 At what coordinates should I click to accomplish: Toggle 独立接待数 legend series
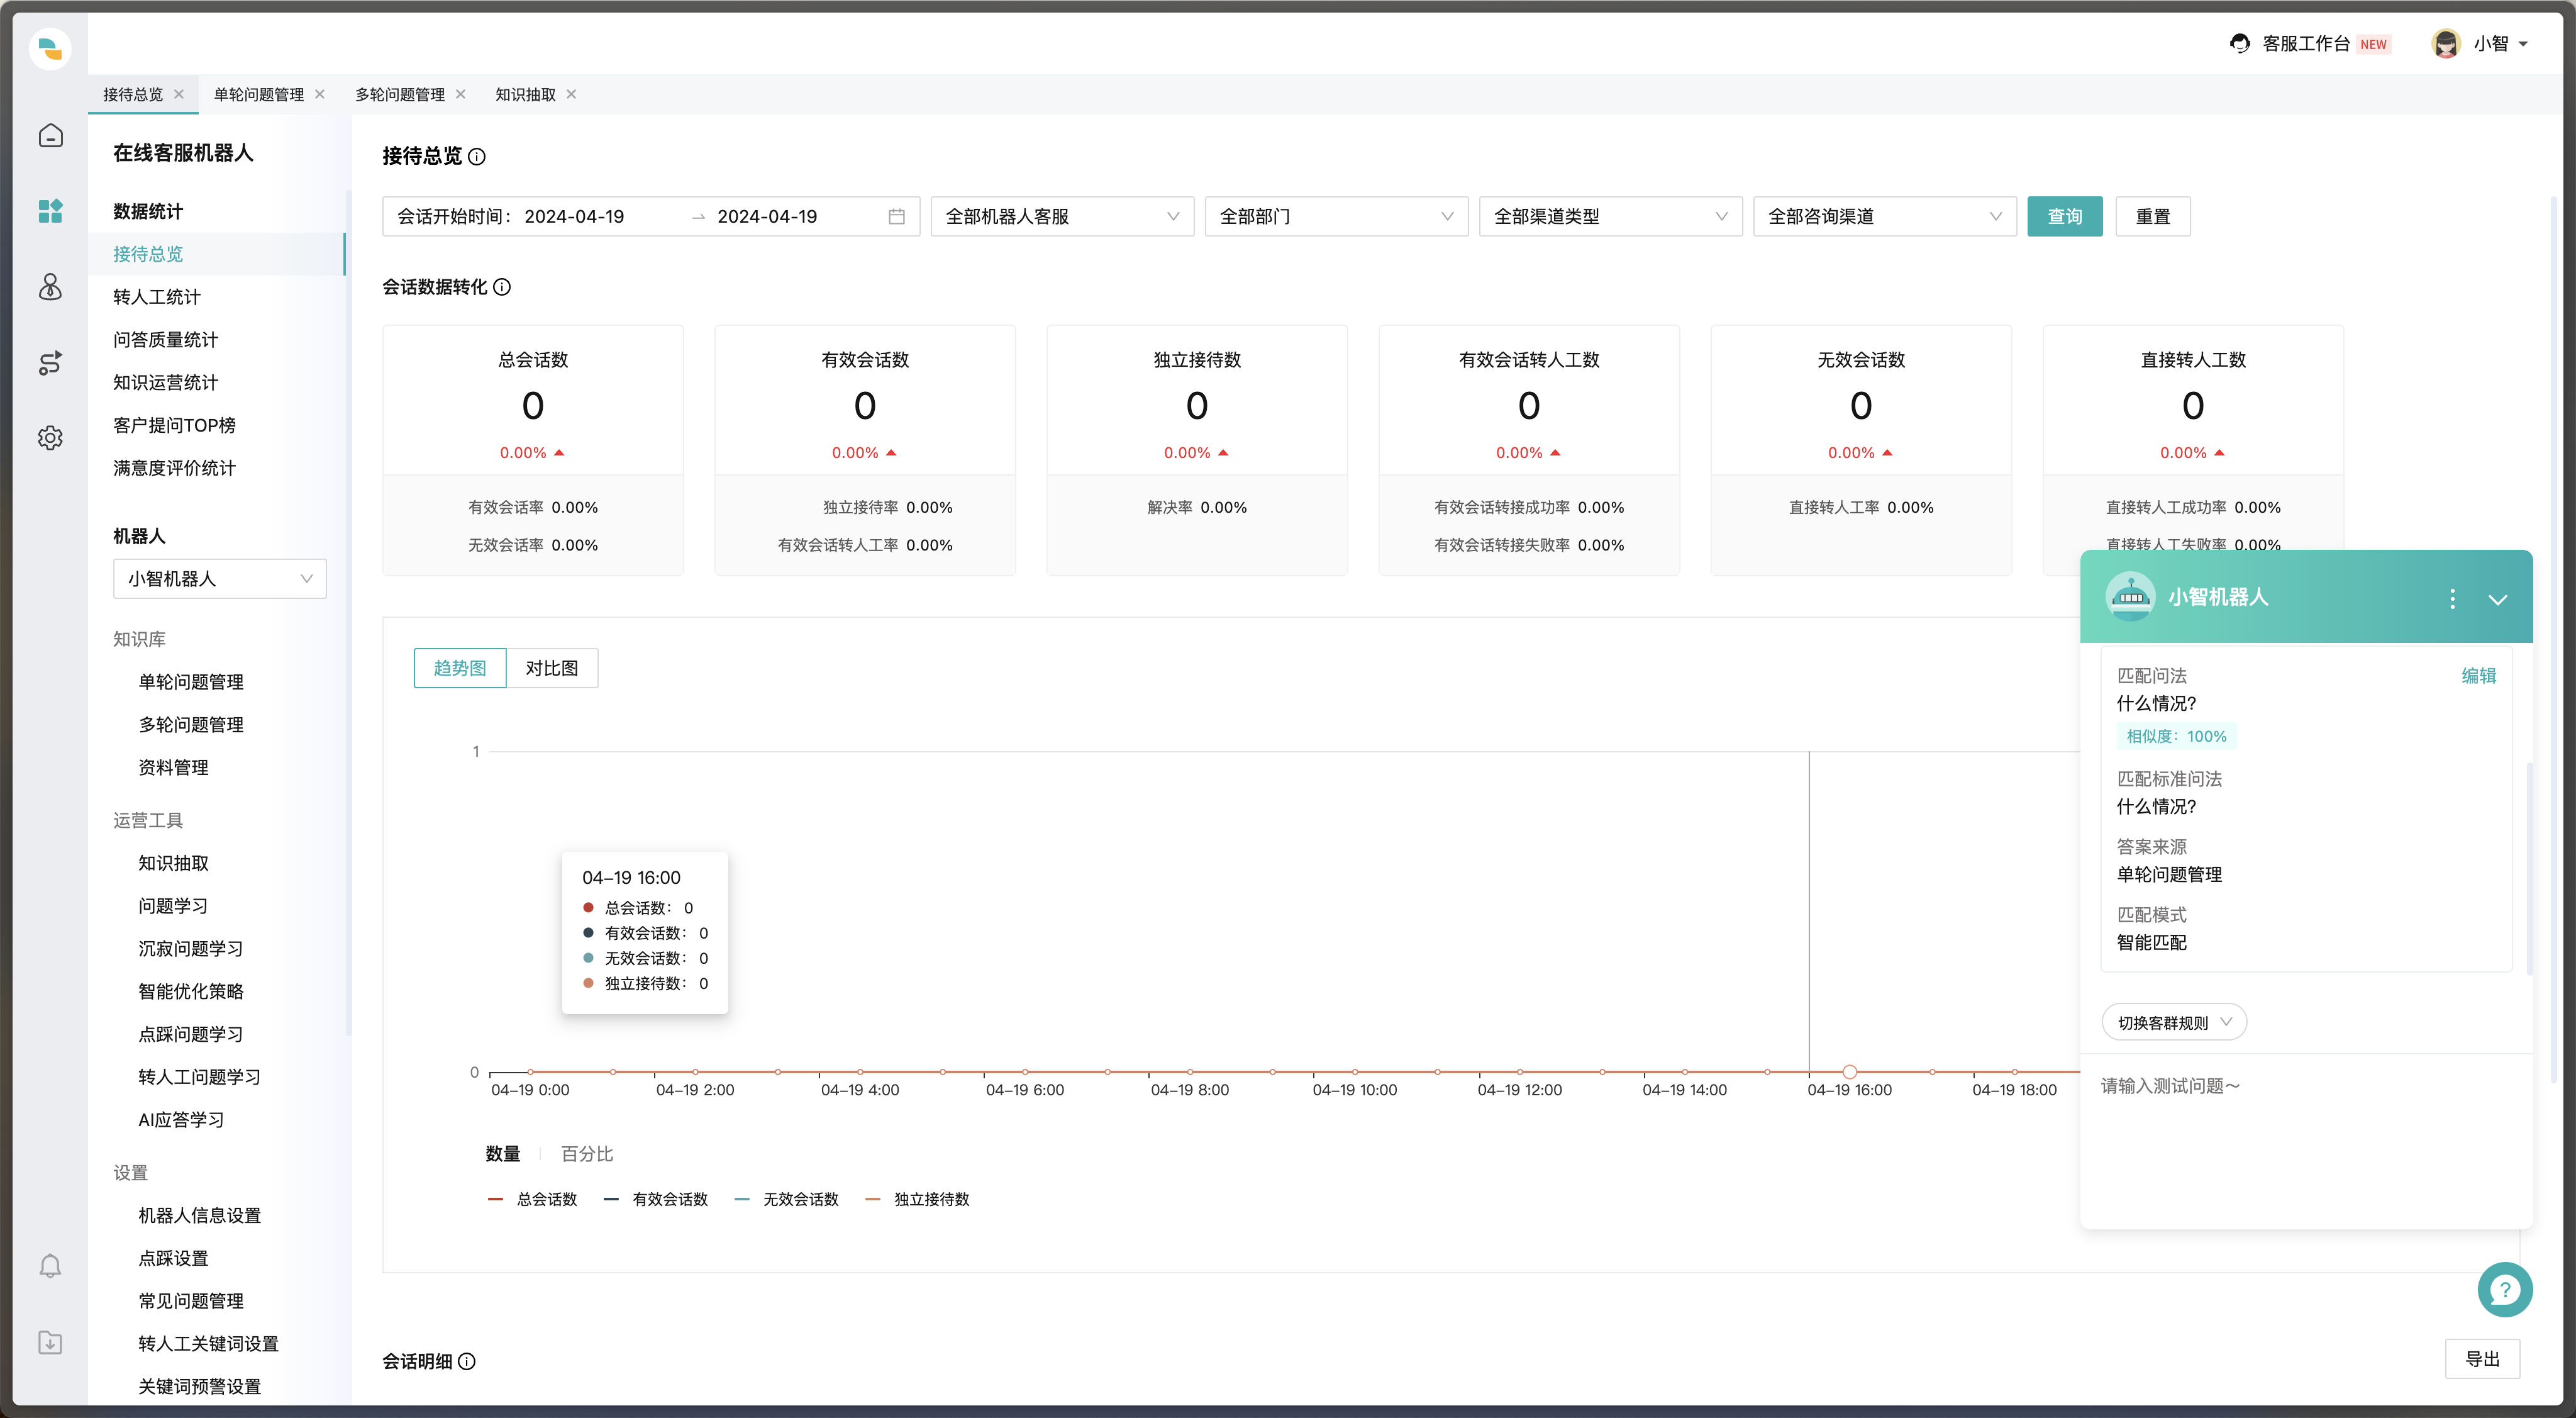coord(917,1199)
